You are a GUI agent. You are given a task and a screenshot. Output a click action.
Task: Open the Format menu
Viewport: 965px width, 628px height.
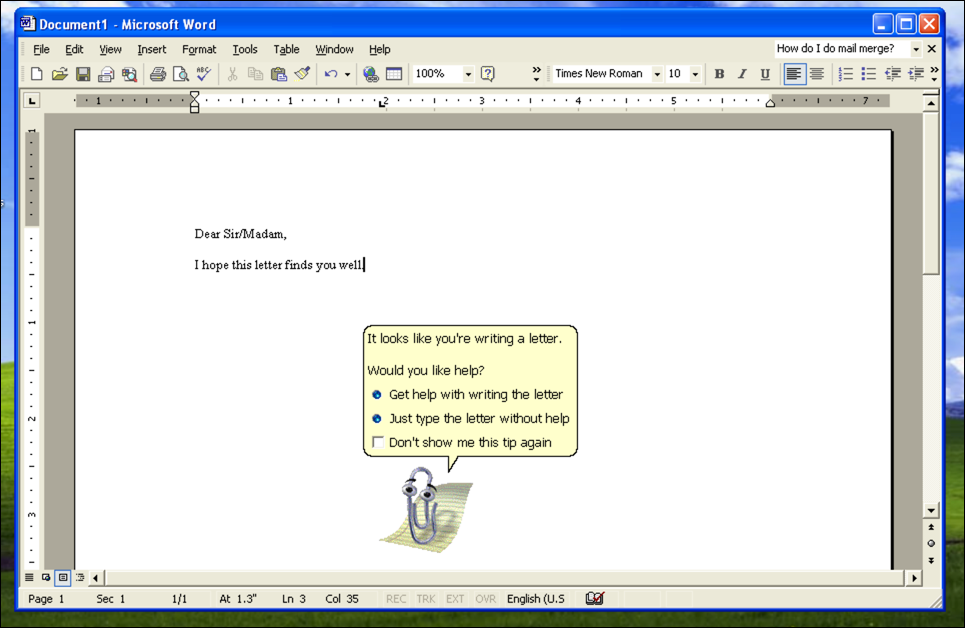click(199, 49)
